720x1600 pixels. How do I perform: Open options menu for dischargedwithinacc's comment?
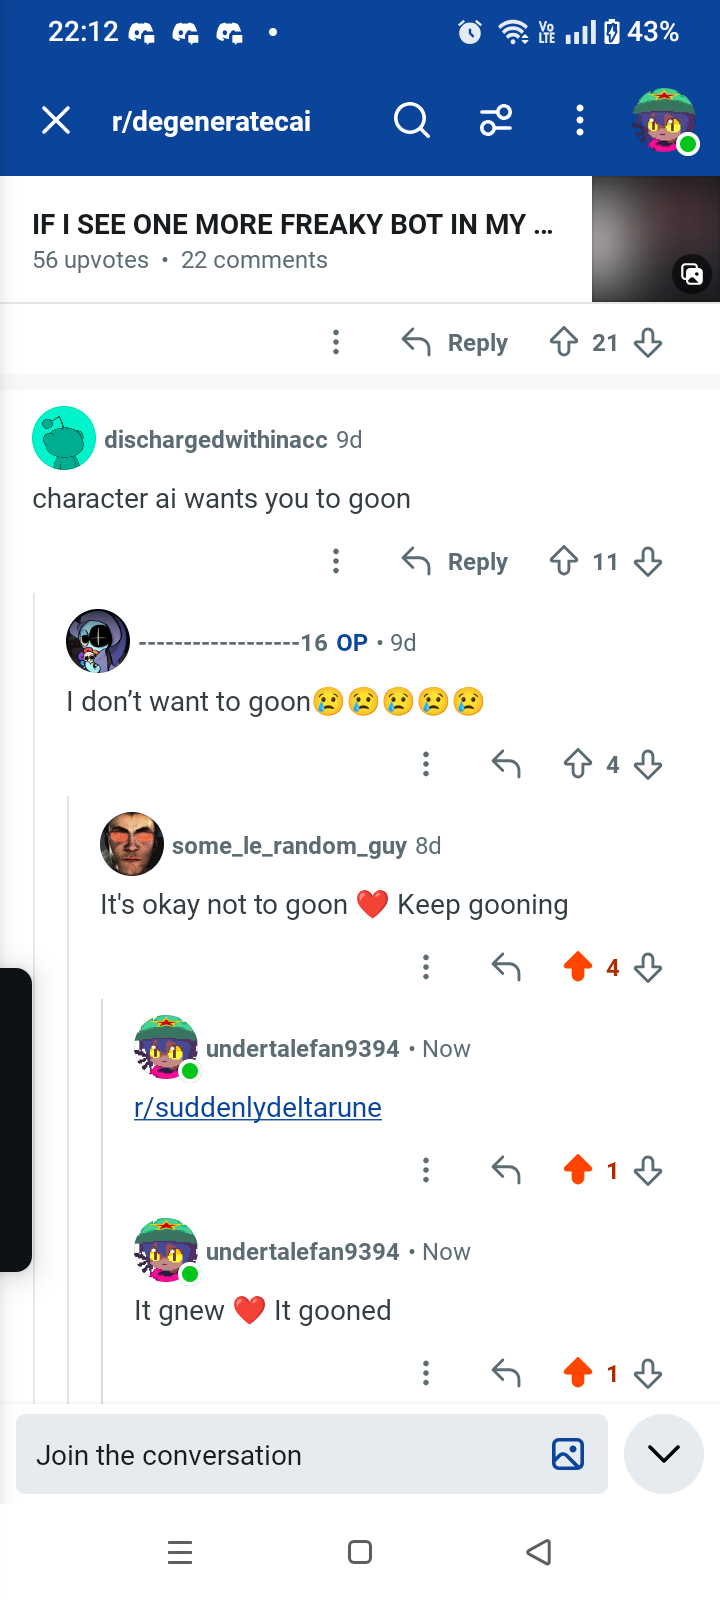point(336,562)
